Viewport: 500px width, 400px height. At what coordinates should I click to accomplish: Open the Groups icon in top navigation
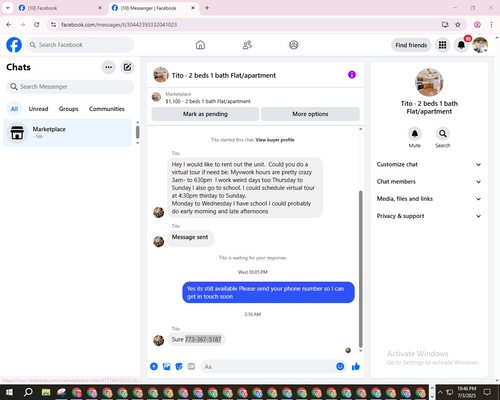[x=294, y=45]
